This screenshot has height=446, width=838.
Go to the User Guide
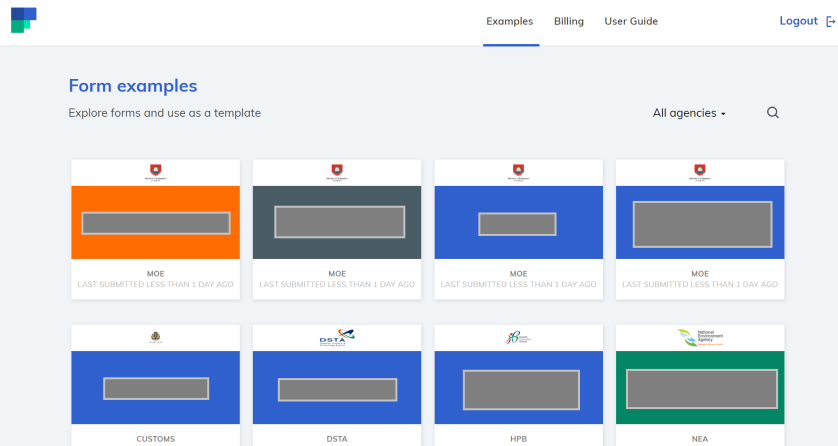coord(631,21)
